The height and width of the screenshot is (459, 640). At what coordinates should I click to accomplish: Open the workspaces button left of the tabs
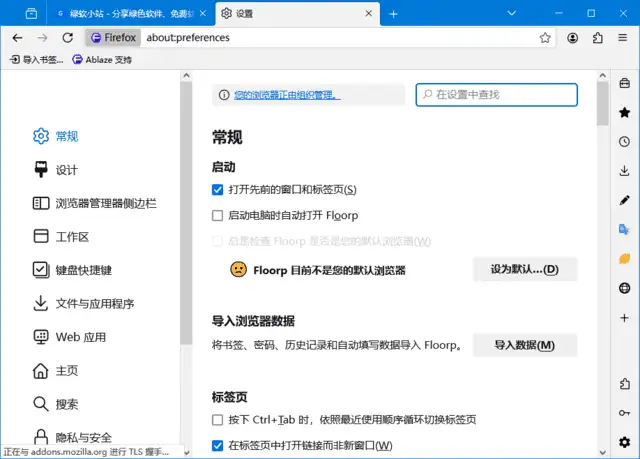pos(31,13)
